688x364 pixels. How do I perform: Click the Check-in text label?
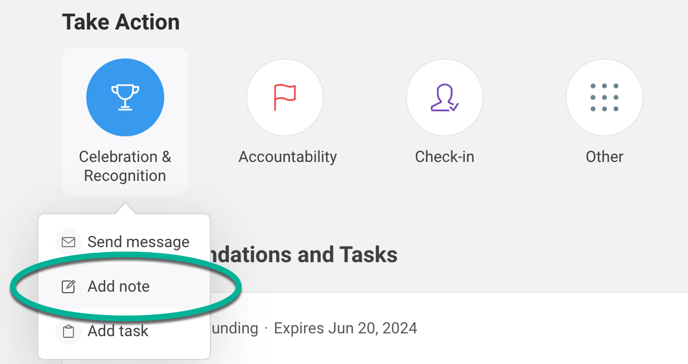444,157
